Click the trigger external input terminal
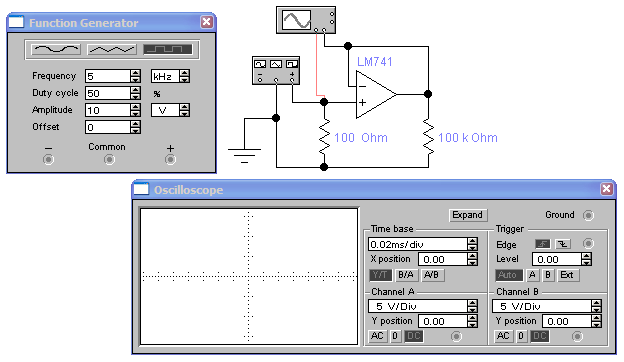The height and width of the screenshot is (362, 624). click(x=588, y=243)
